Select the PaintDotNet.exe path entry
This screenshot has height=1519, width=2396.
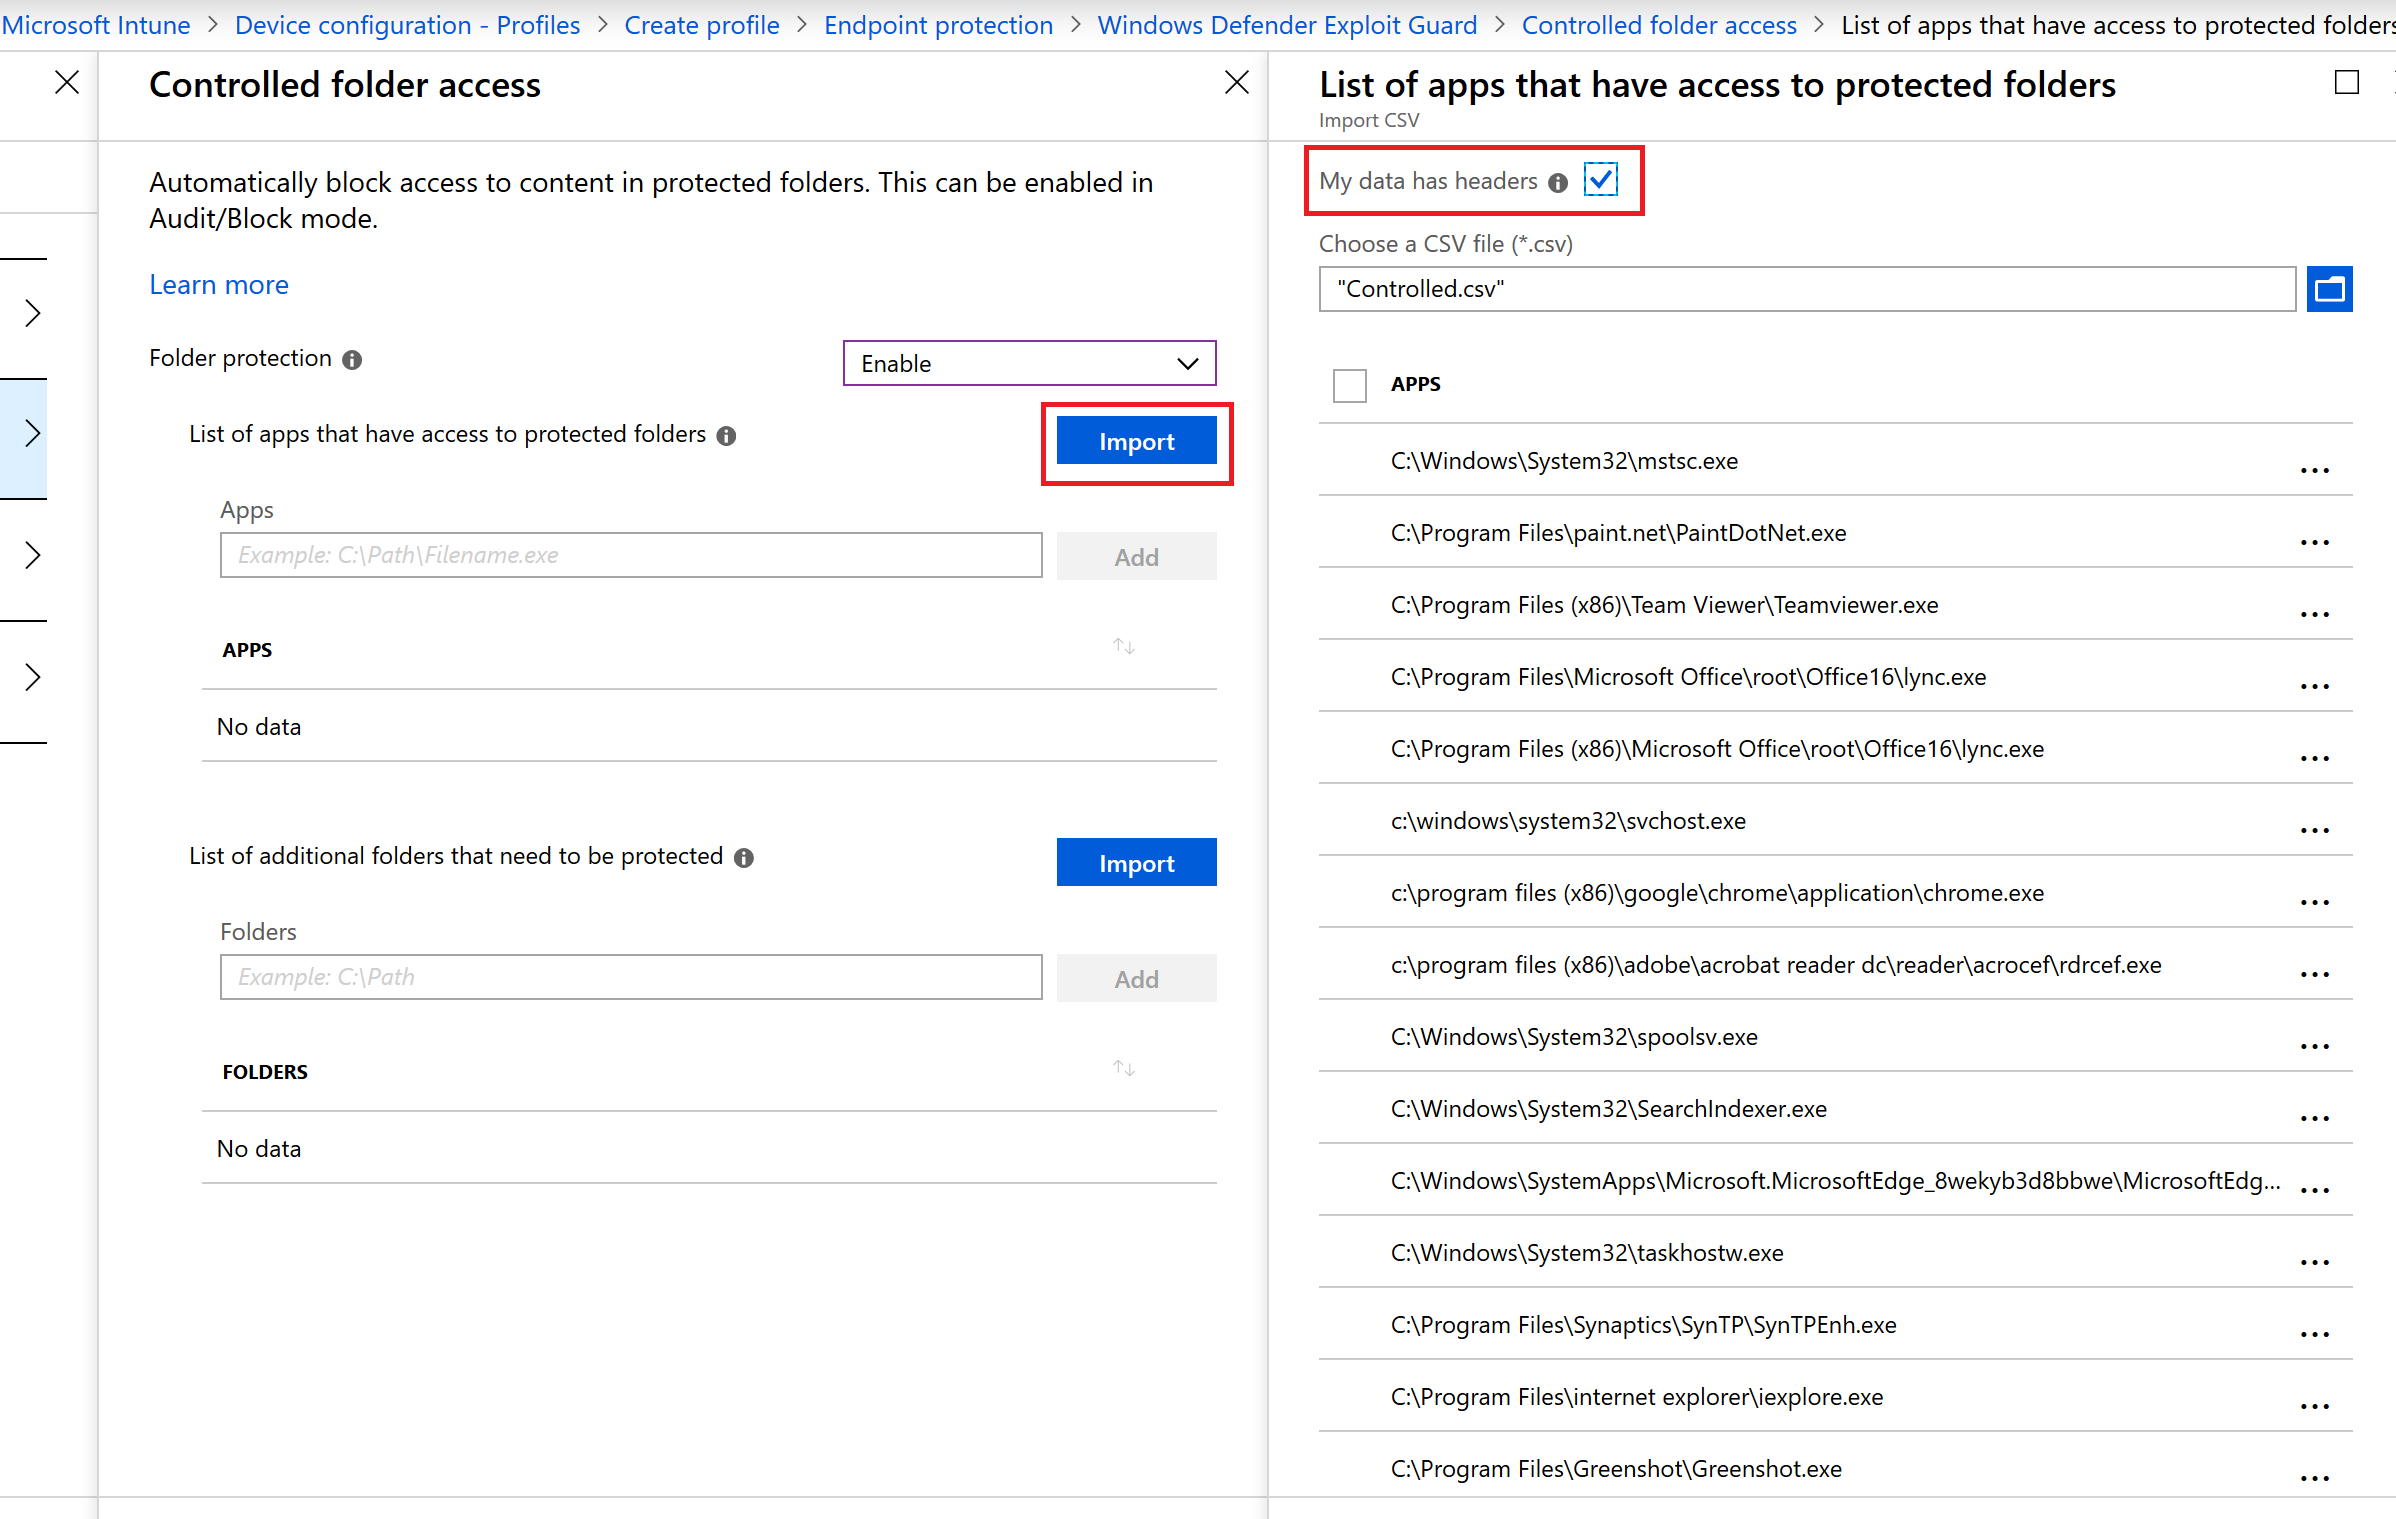(1618, 533)
